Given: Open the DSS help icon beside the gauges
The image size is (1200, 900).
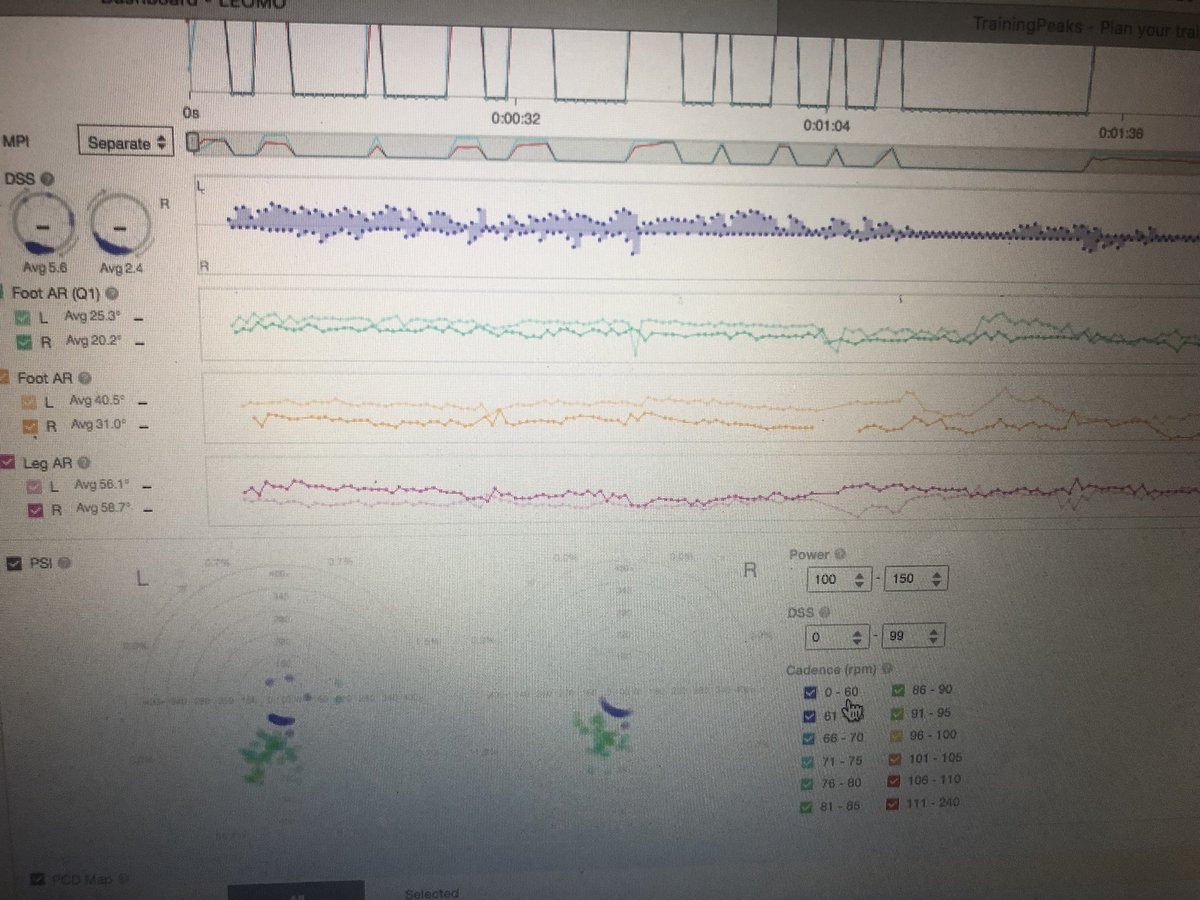Looking at the screenshot, I should 47,178.
